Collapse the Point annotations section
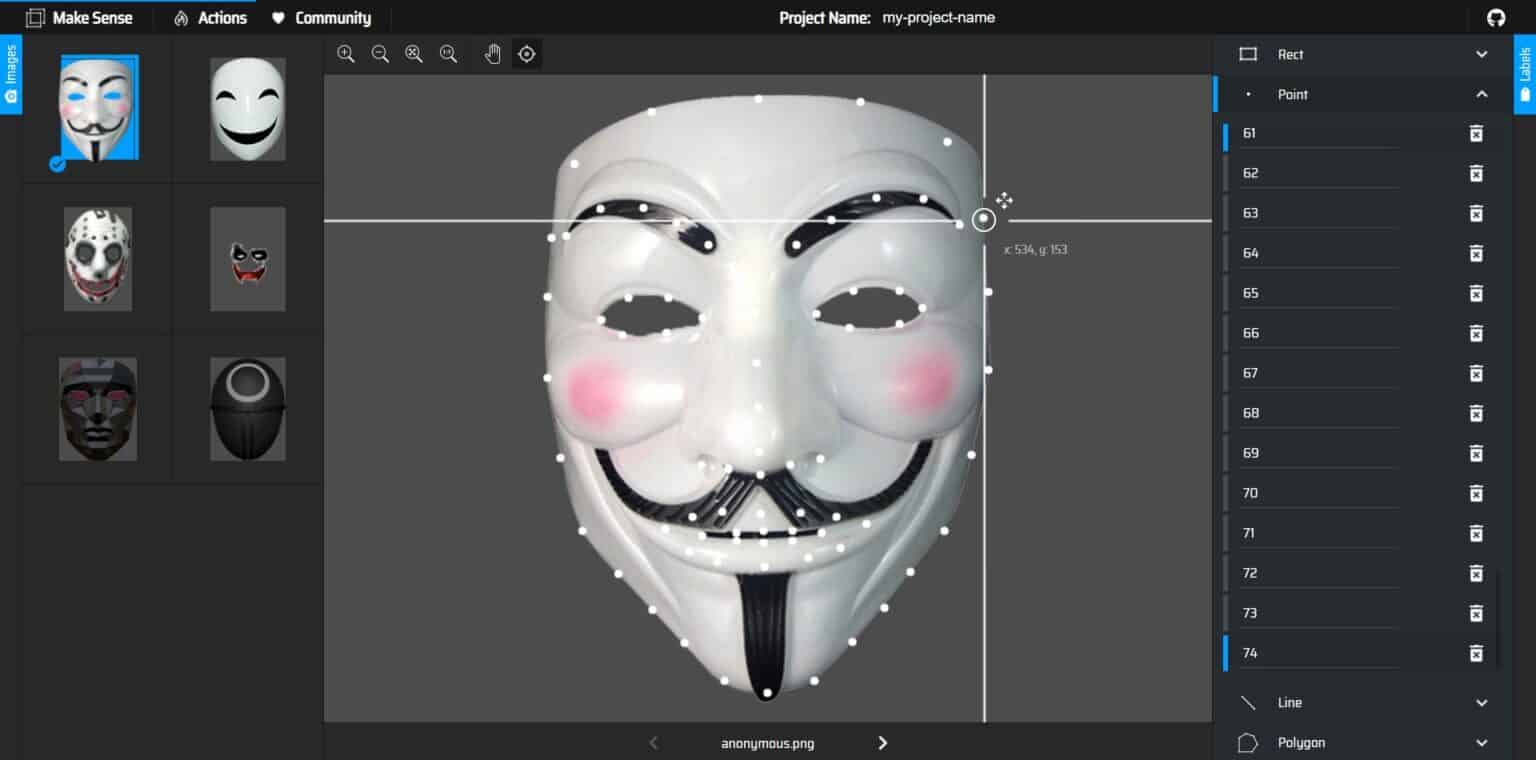Screen dimensions: 1536x760 [1481, 94]
